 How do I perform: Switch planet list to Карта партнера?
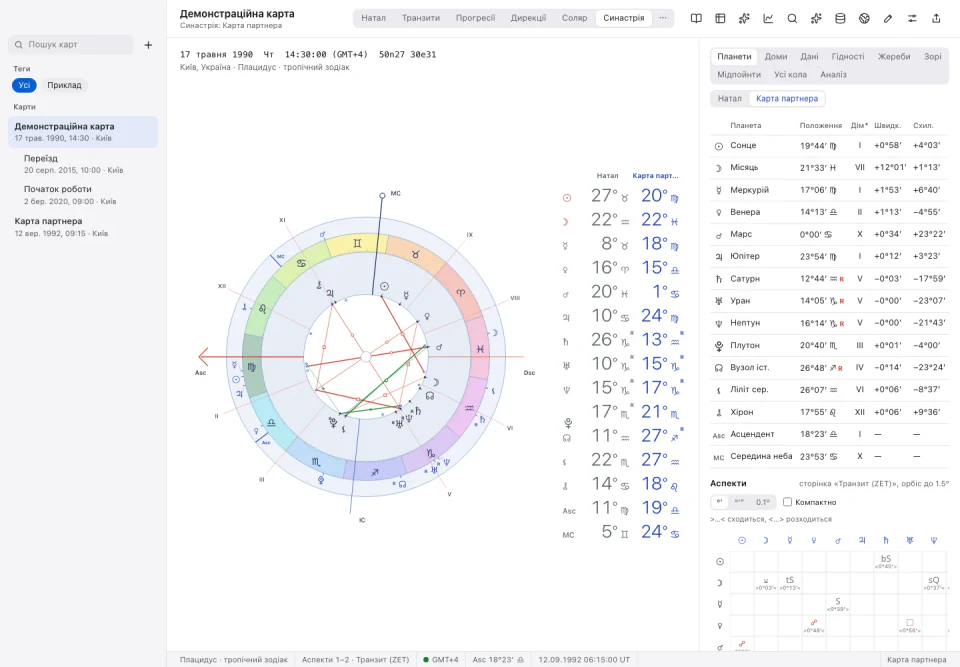tap(787, 99)
